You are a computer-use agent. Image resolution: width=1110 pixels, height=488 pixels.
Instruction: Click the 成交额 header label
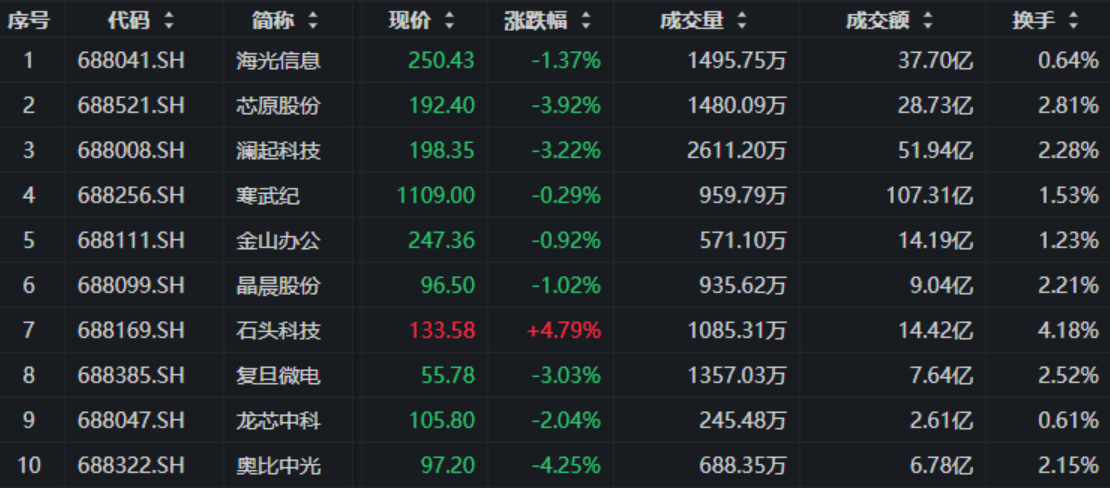click(877, 21)
